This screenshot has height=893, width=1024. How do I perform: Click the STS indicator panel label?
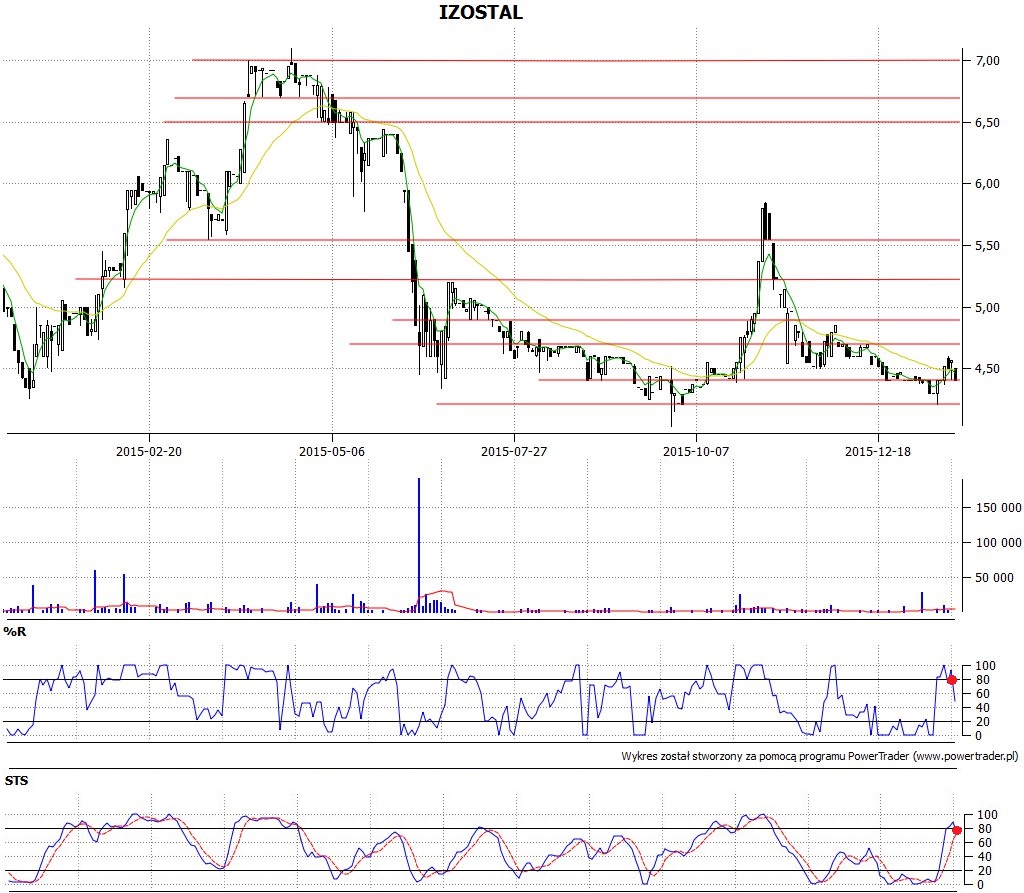(16, 781)
